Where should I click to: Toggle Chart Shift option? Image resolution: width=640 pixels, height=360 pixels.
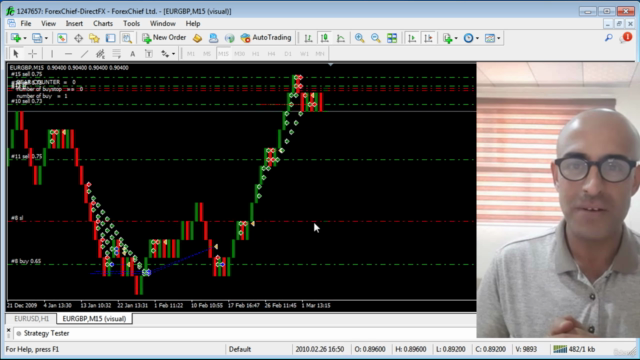point(428,38)
